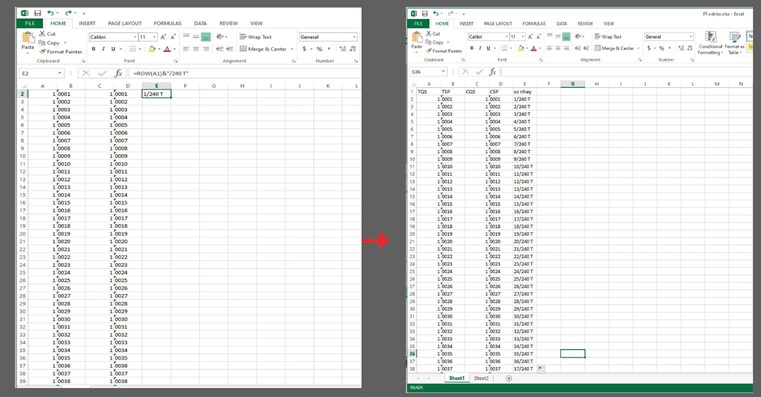Open General number format dropdown, left window
Viewport: 761px width, 397px height.
click(x=354, y=37)
